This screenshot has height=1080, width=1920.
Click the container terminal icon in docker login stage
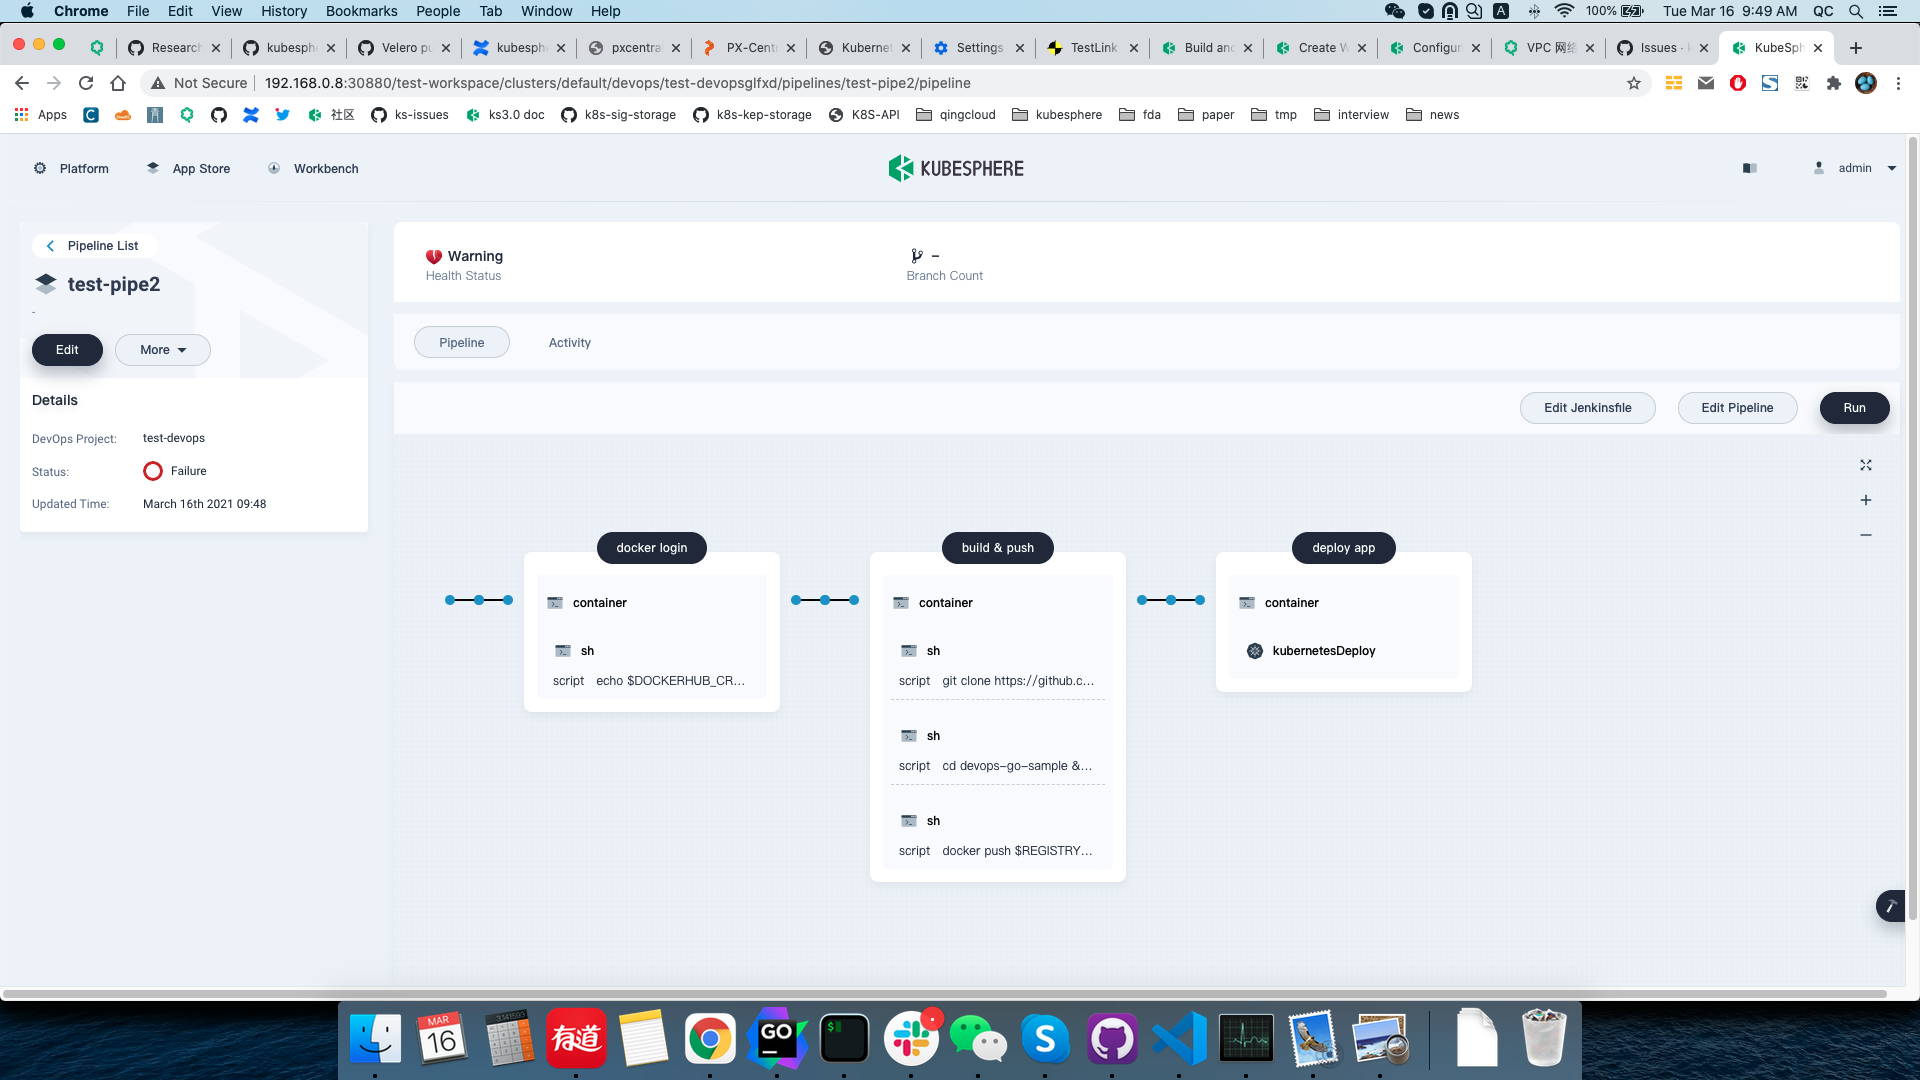[x=555, y=603]
